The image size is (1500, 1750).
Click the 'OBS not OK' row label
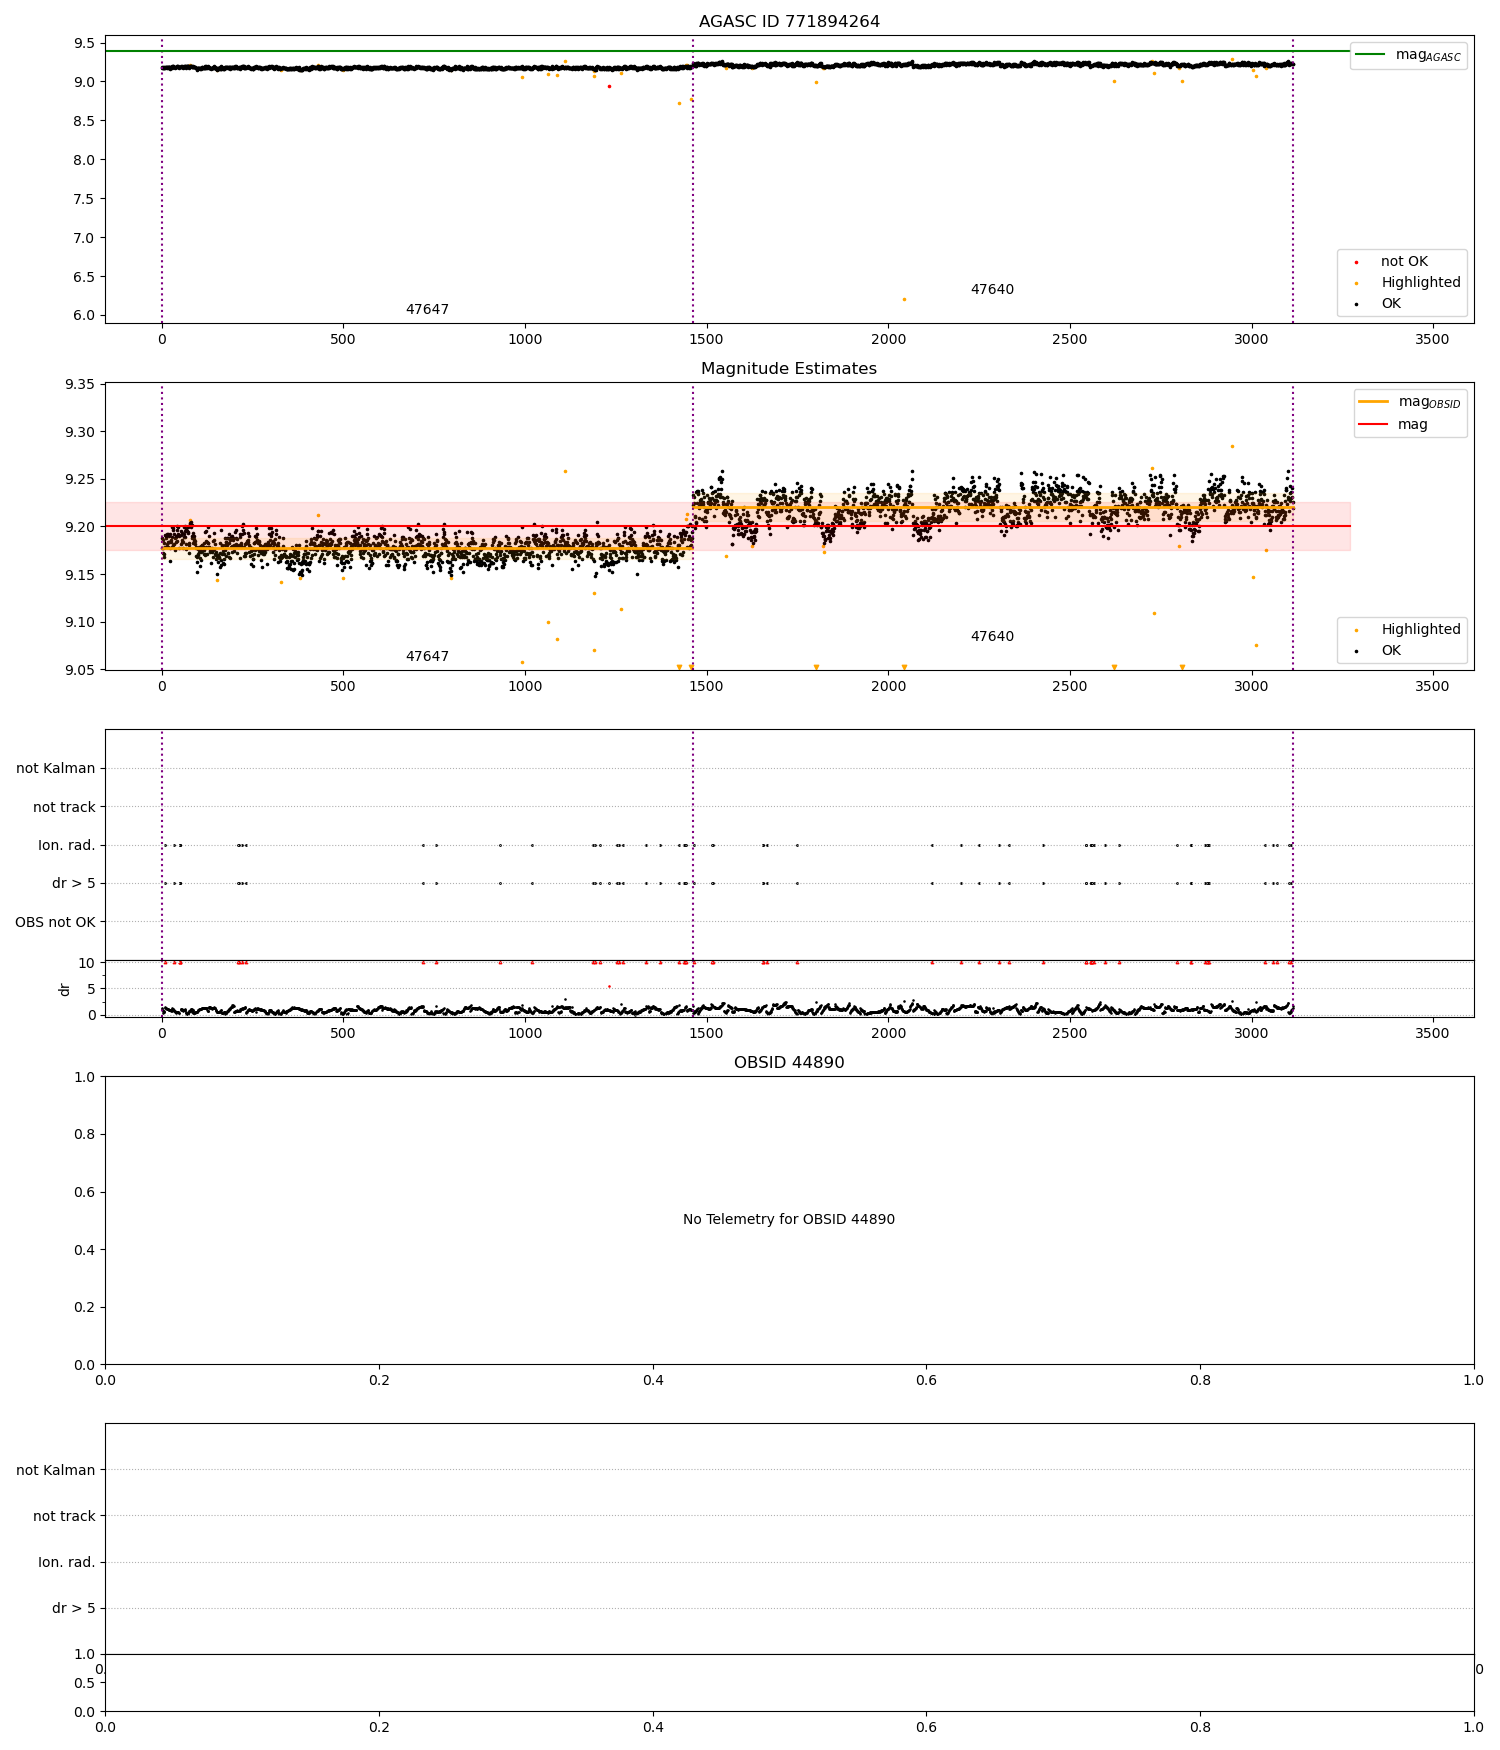point(55,922)
